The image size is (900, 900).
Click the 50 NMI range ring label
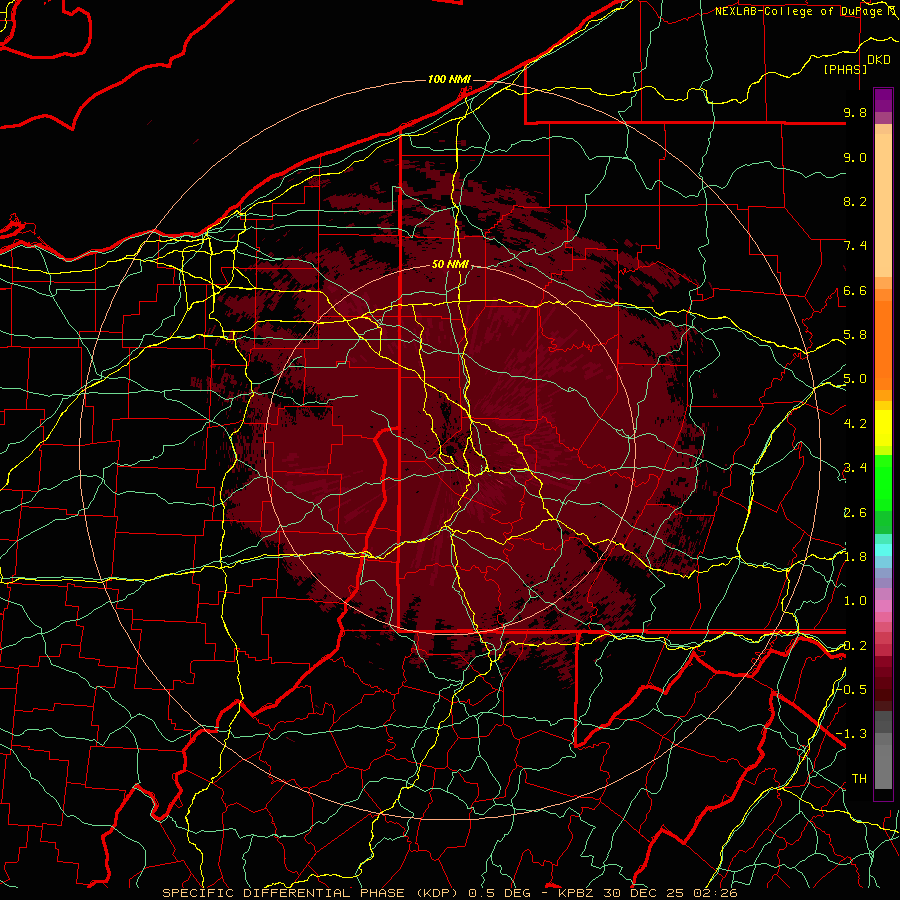coord(451,264)
